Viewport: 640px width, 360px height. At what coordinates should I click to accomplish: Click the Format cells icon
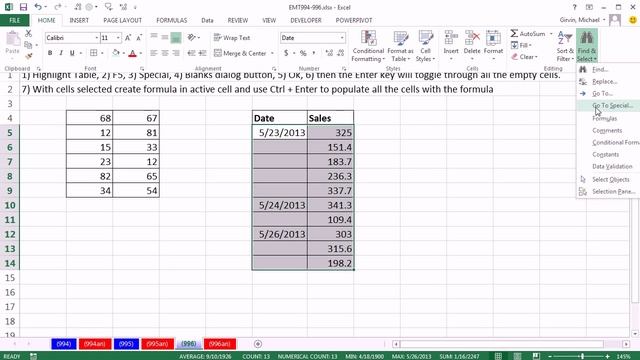point(493,38)
